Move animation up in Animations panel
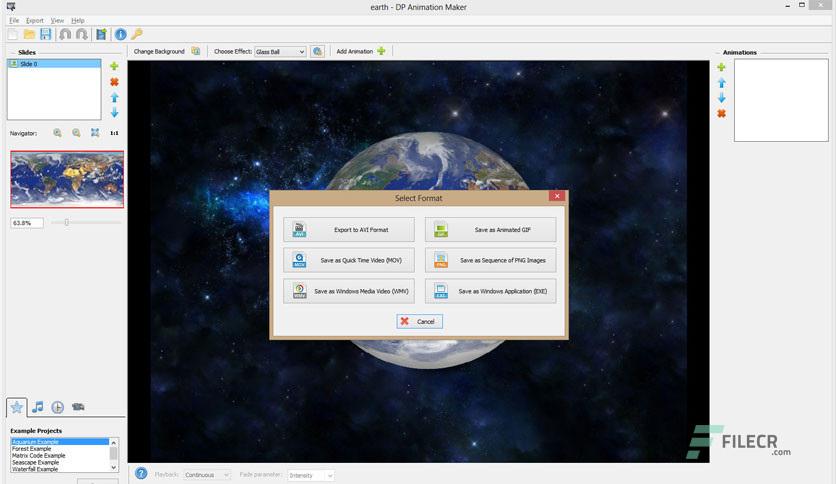836x484 pixels. pos(721,83)
